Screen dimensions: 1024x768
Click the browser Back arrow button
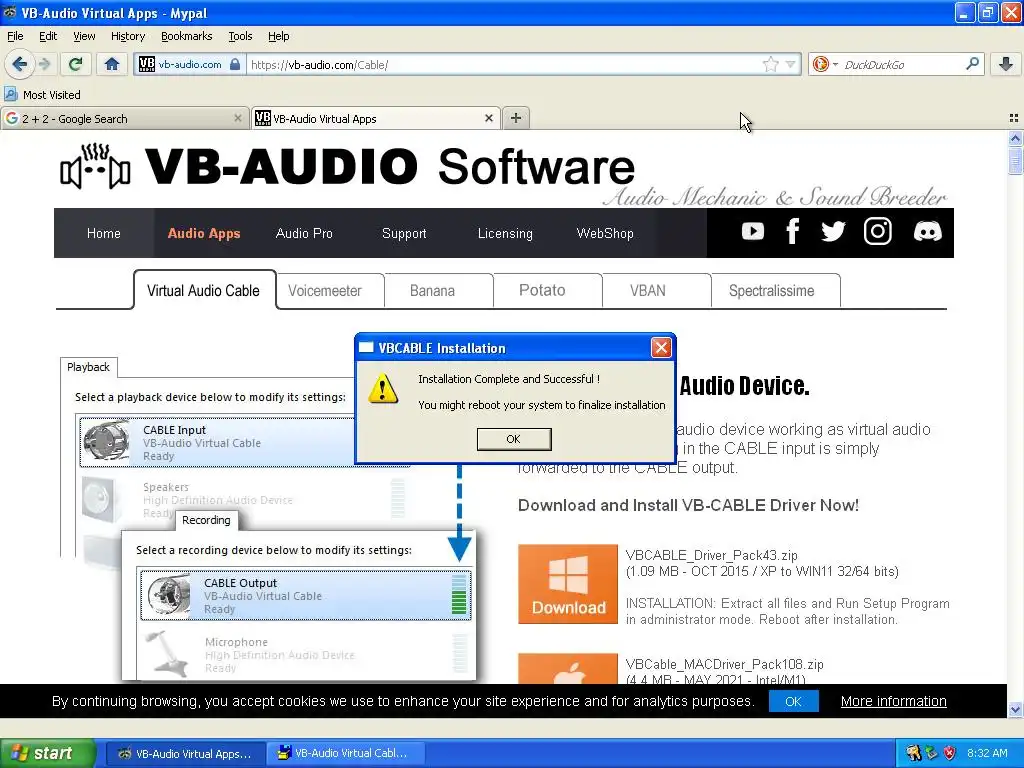(x=19, y=64)
